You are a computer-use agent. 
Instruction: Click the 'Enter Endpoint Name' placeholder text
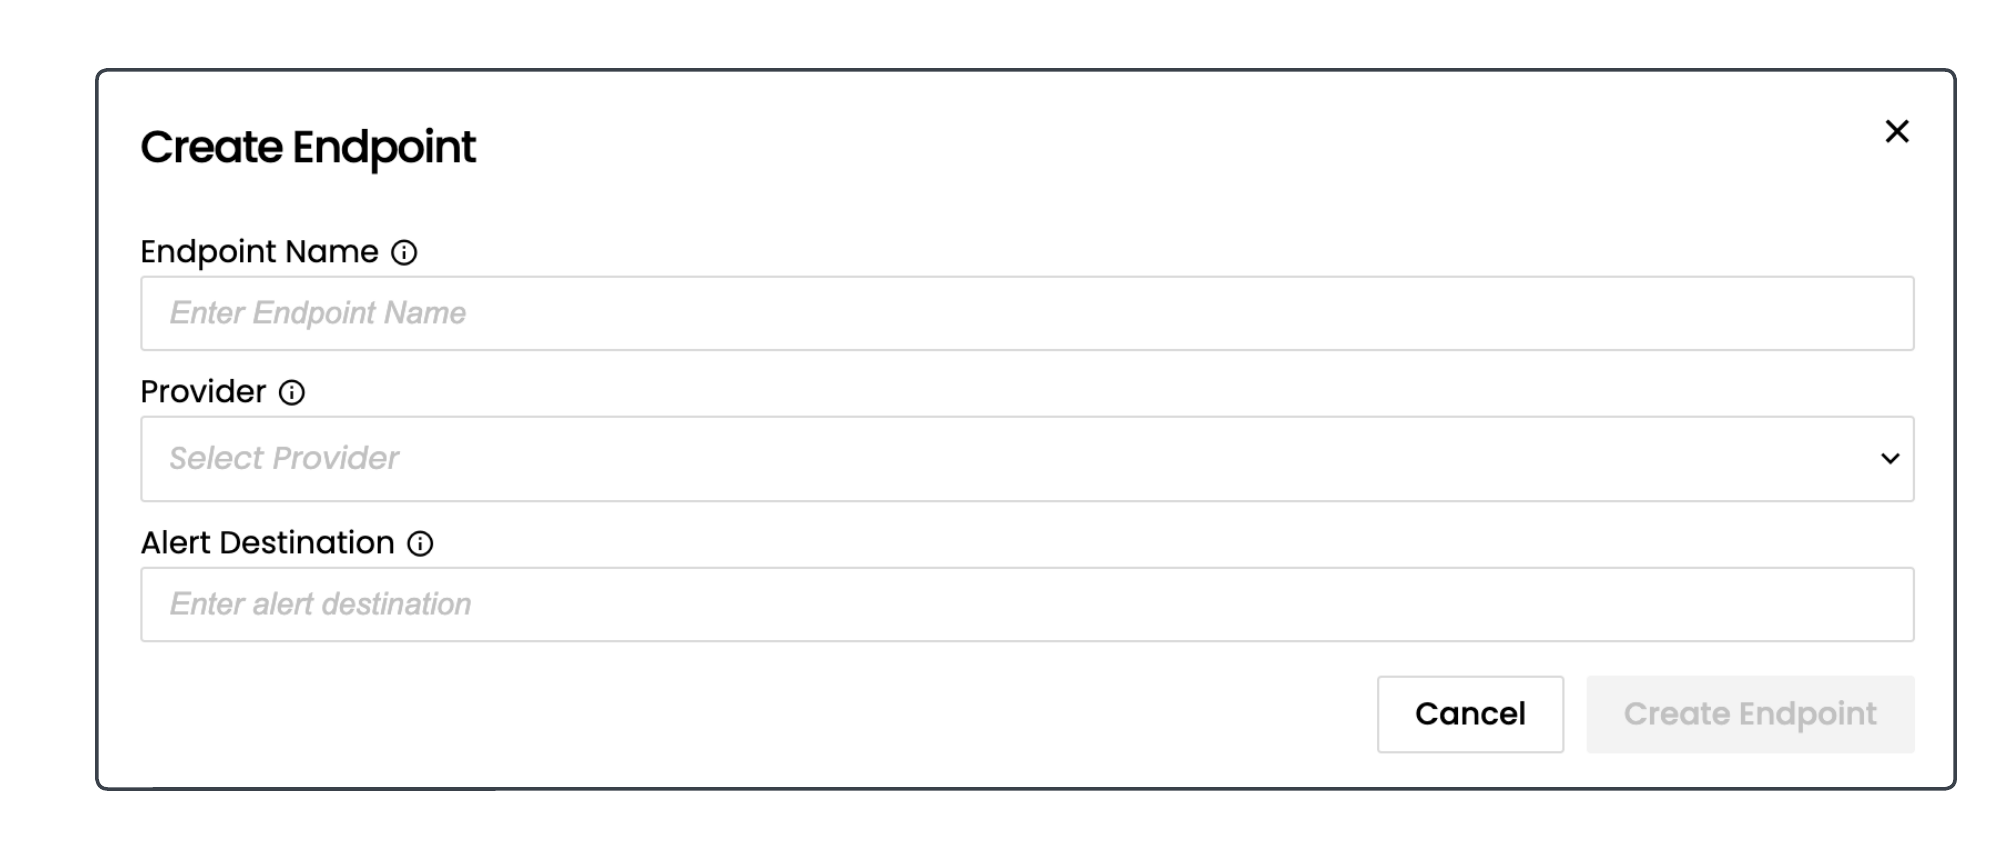click(317, 314)
